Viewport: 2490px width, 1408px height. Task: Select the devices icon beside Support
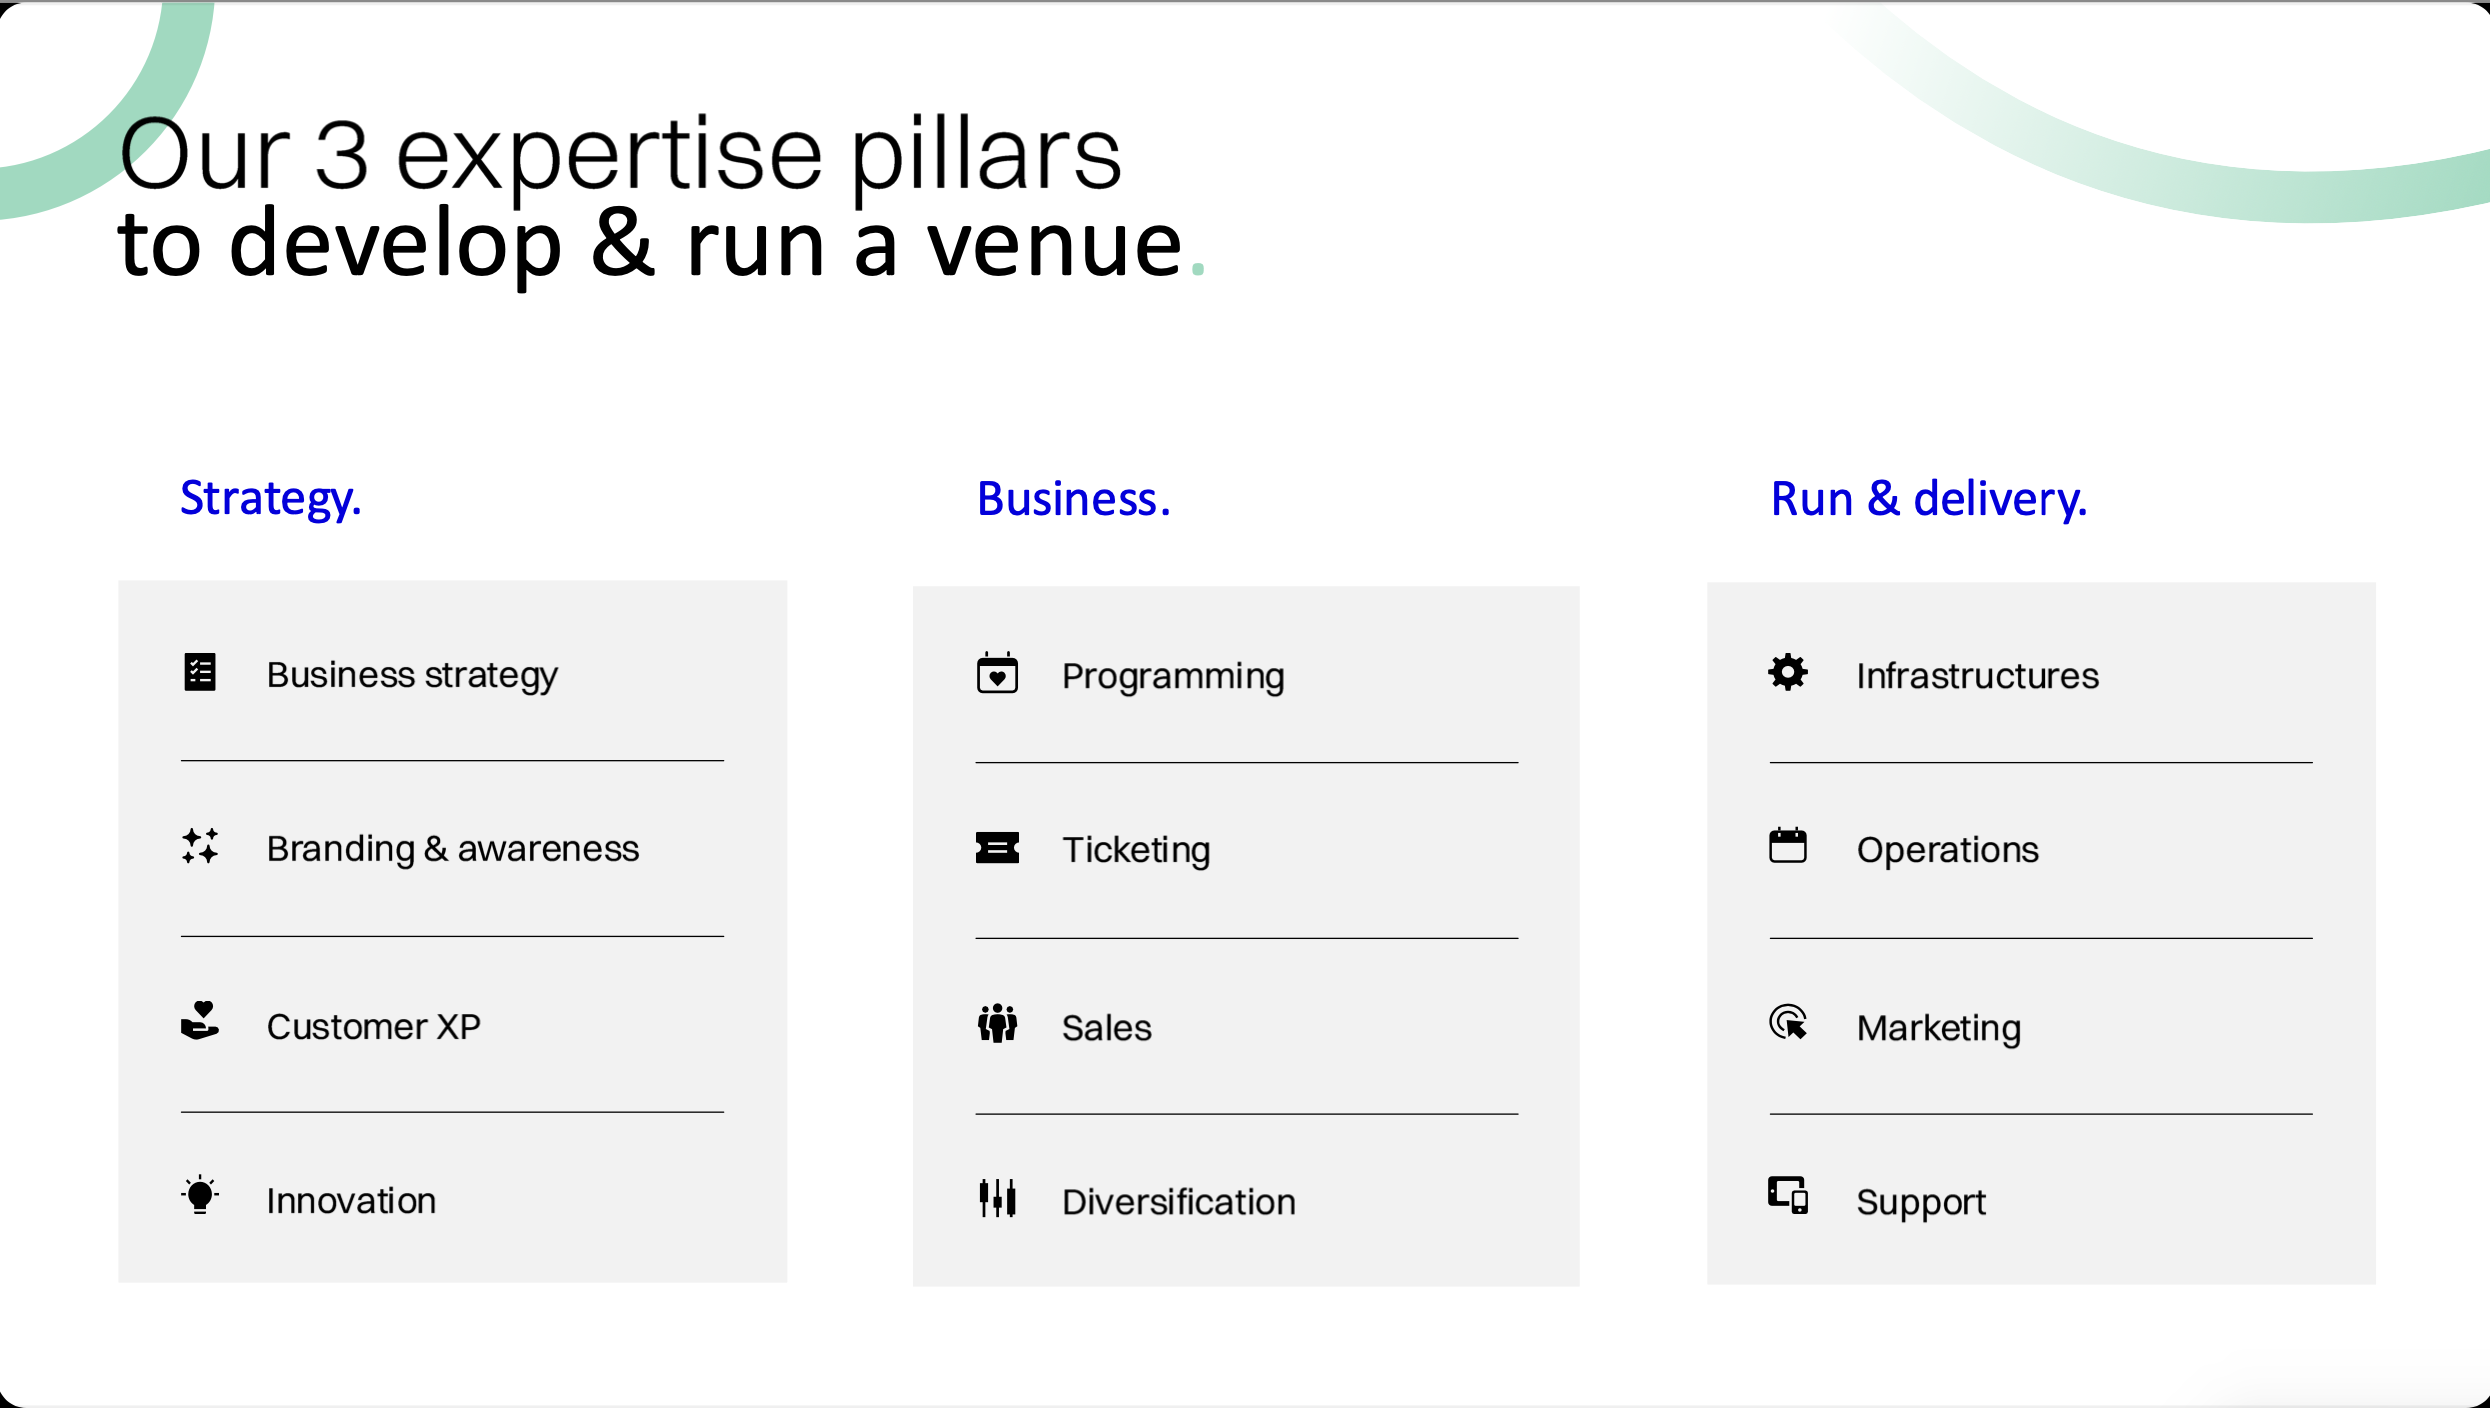pyautogui.click(x=1788, y=1195)
